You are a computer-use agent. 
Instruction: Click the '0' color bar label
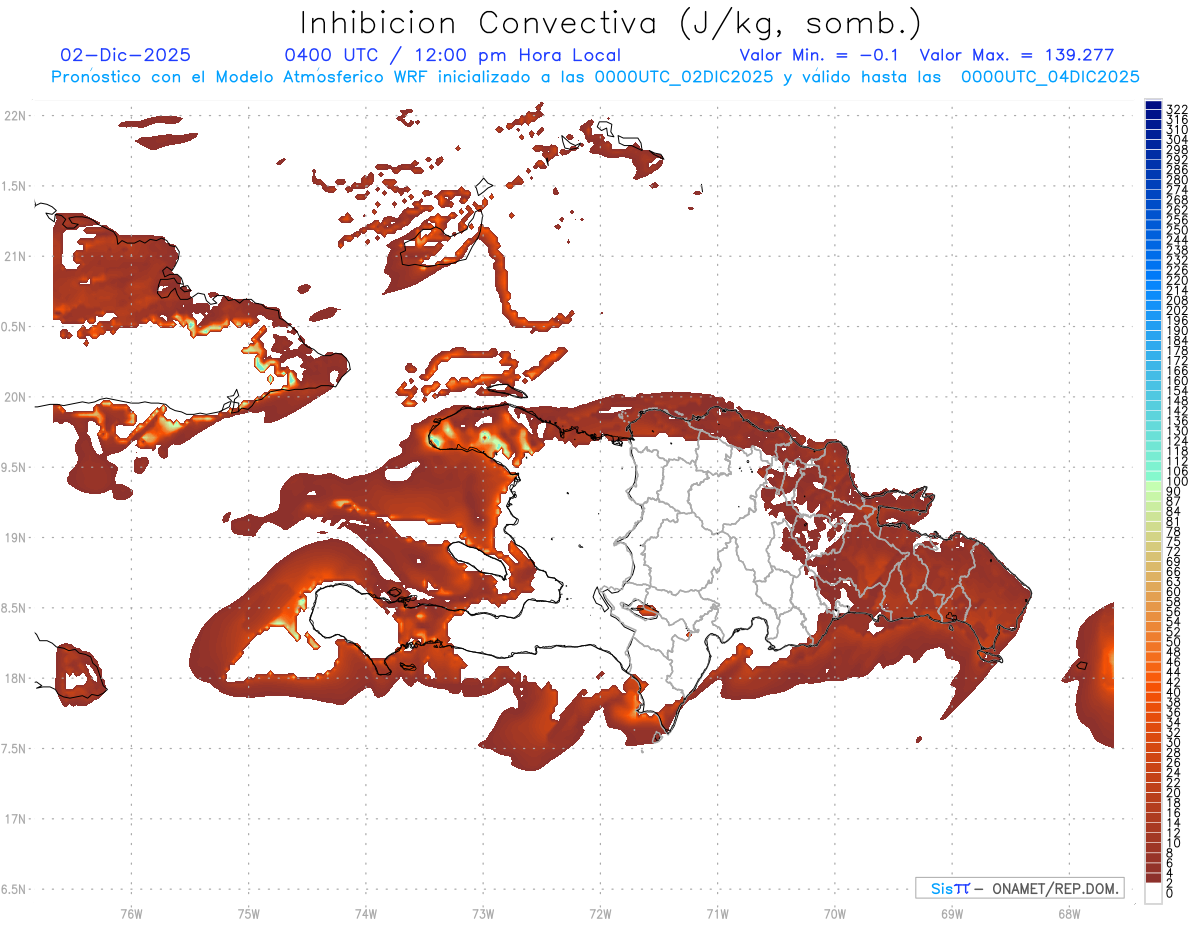coord(1170,893)
